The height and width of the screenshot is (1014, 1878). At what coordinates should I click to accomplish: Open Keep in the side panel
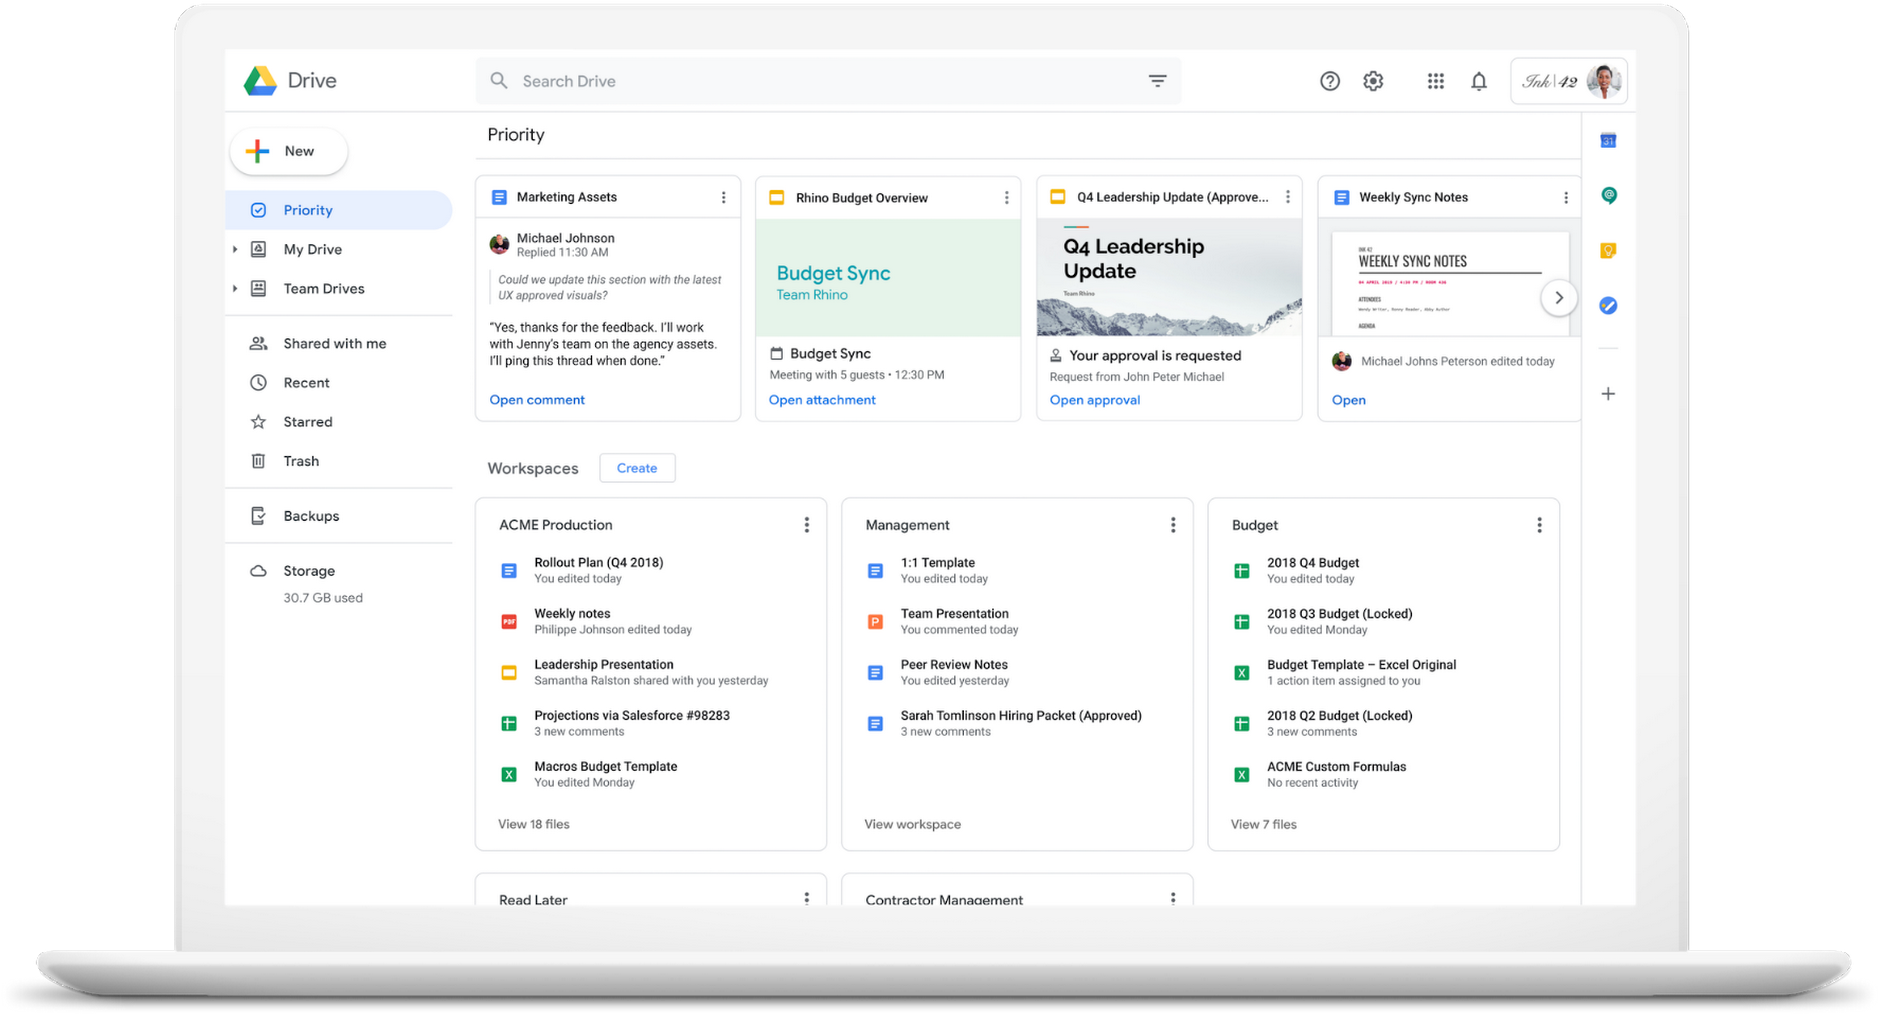(x=1608, y=251)
